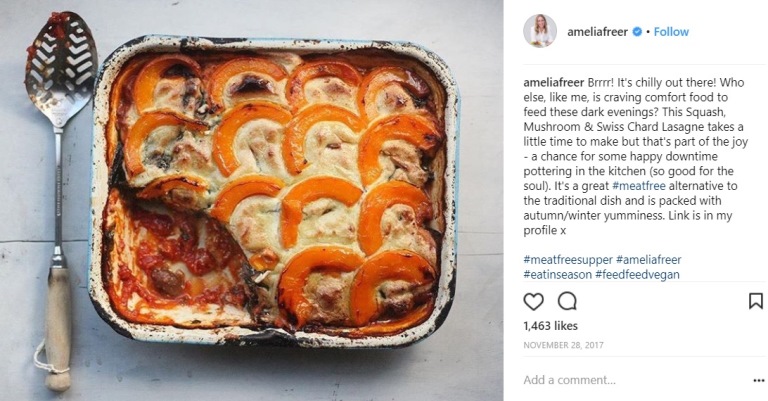Open the #ameliafreer hashtag
Viewport: 768px width, 401px height.
(x=648, y=259)
